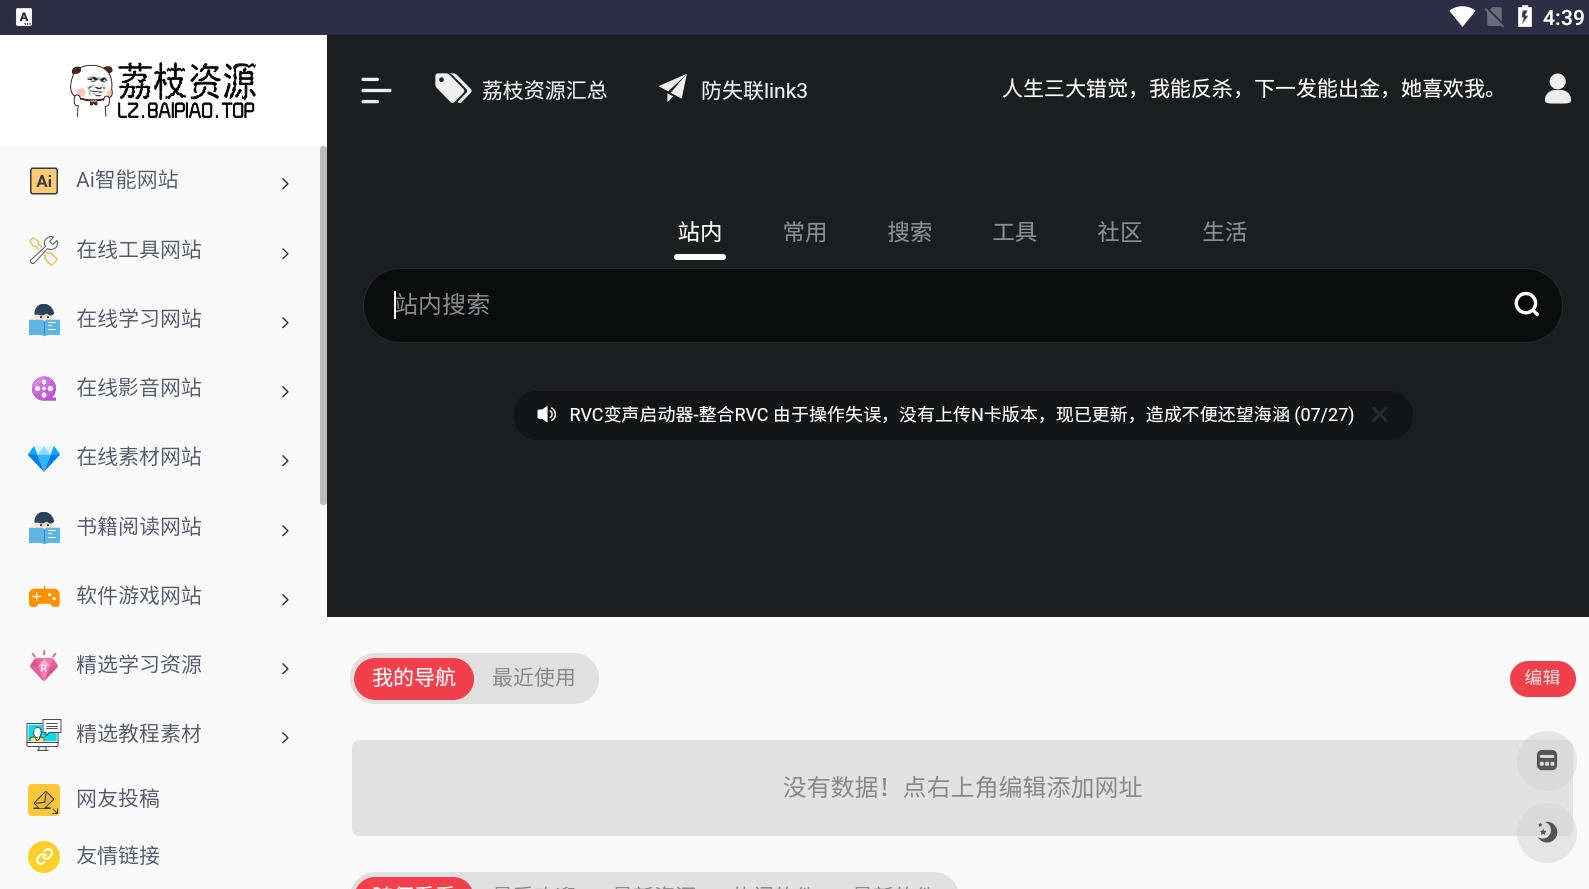This screenshot has height=889, width=1589.
Task: Switch to the 工具 search tab
Action: click(x=1014, y=232)
